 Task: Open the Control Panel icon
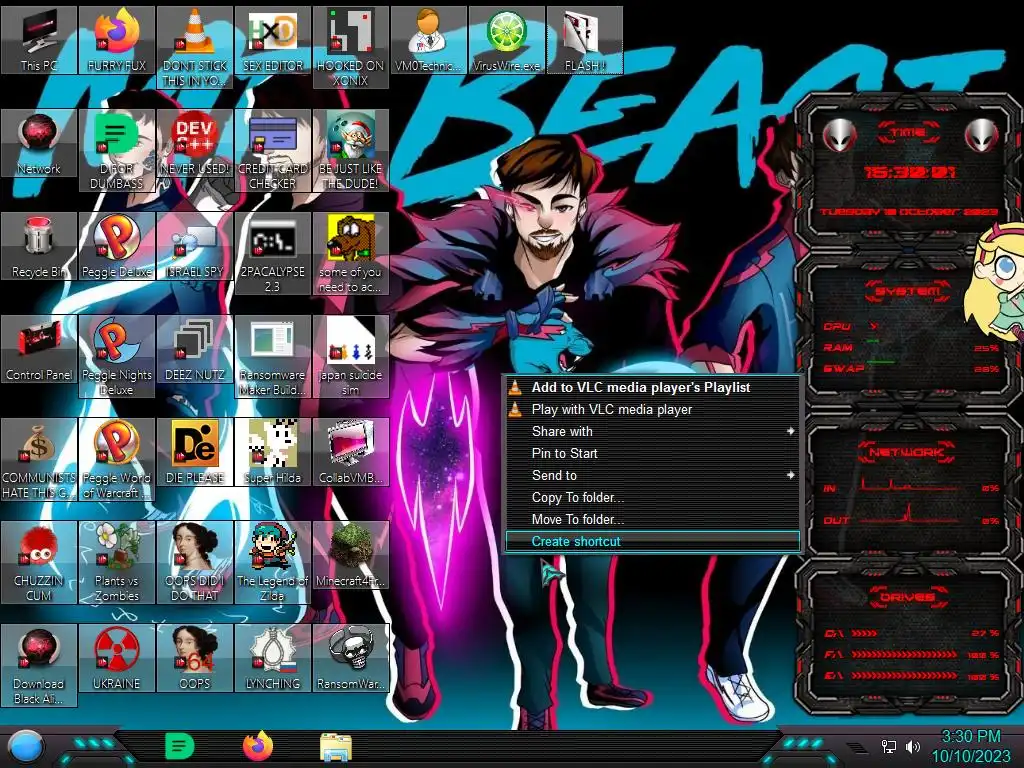click(39, 349)
